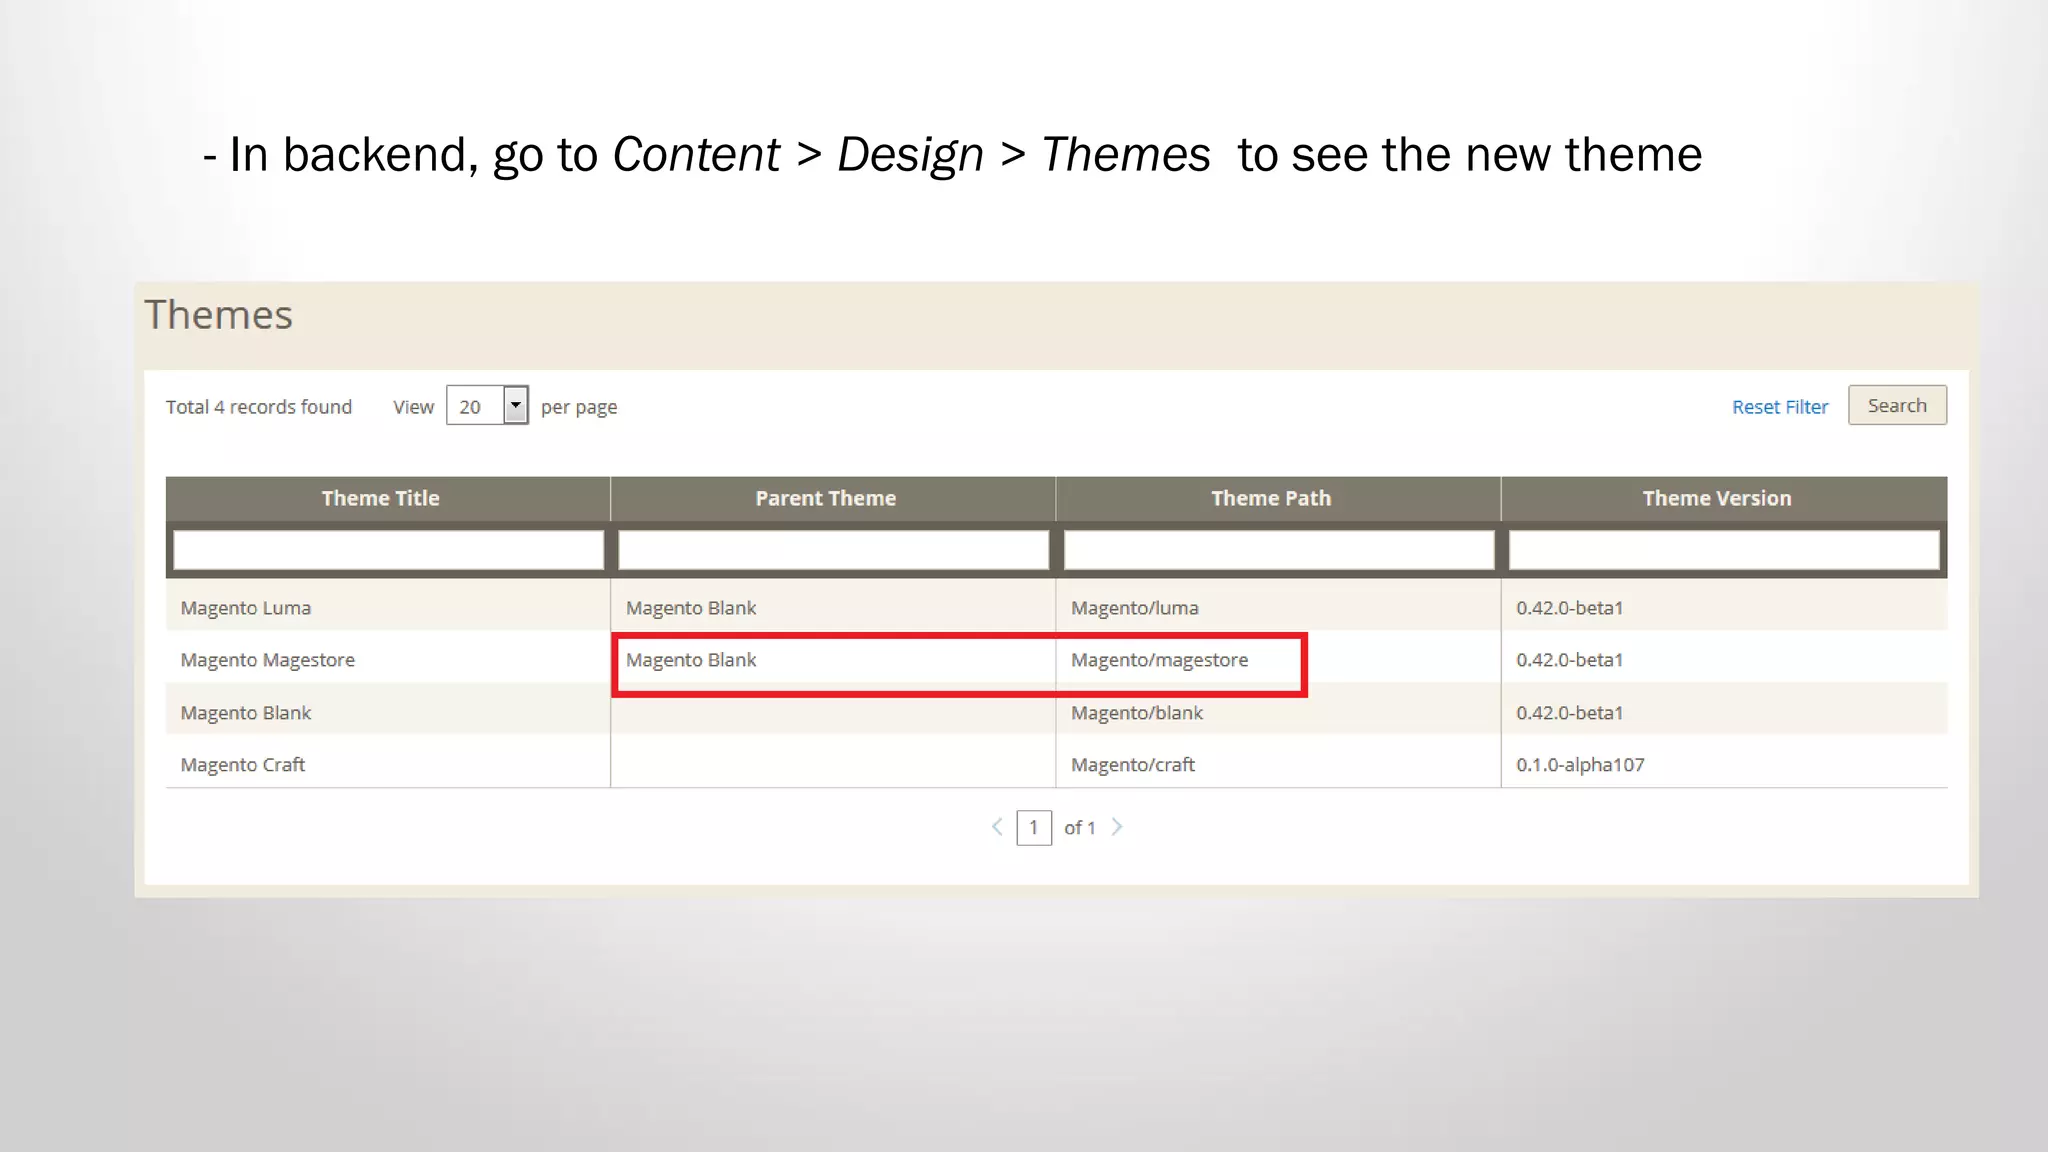Click the Magento/craft theme path
Viewport: 2048px width, 1152px height.
(x=1132, y=765)
